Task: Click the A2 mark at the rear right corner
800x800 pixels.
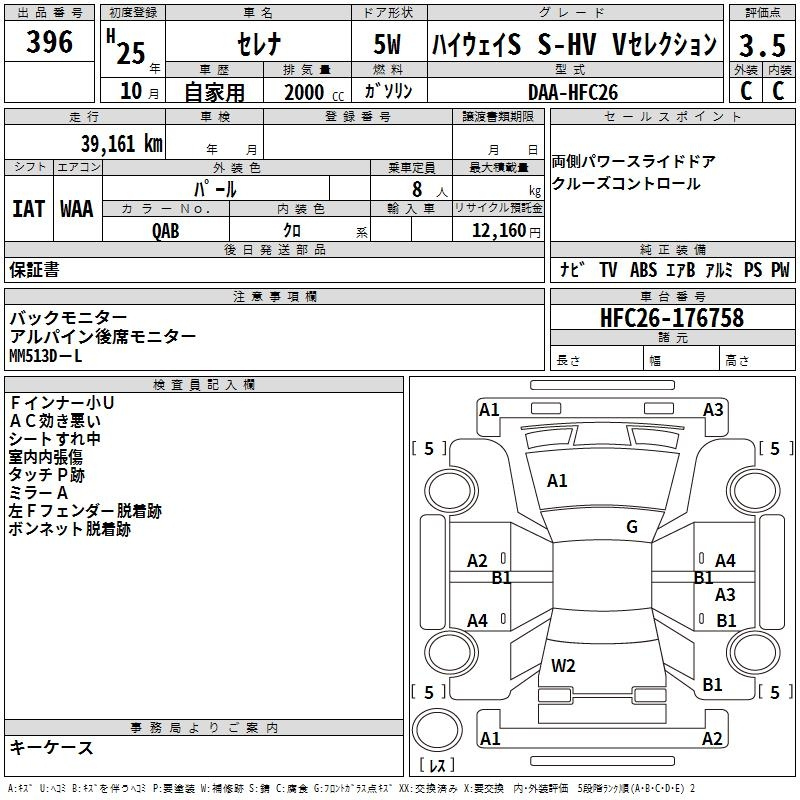Action: pyautogui.click(x=712, y=739)
